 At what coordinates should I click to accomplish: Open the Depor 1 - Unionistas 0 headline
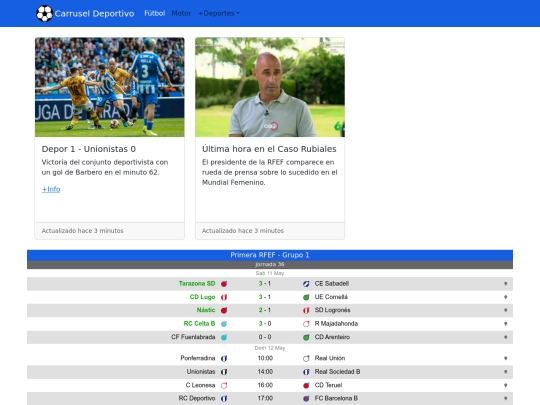tap(89, 149)
